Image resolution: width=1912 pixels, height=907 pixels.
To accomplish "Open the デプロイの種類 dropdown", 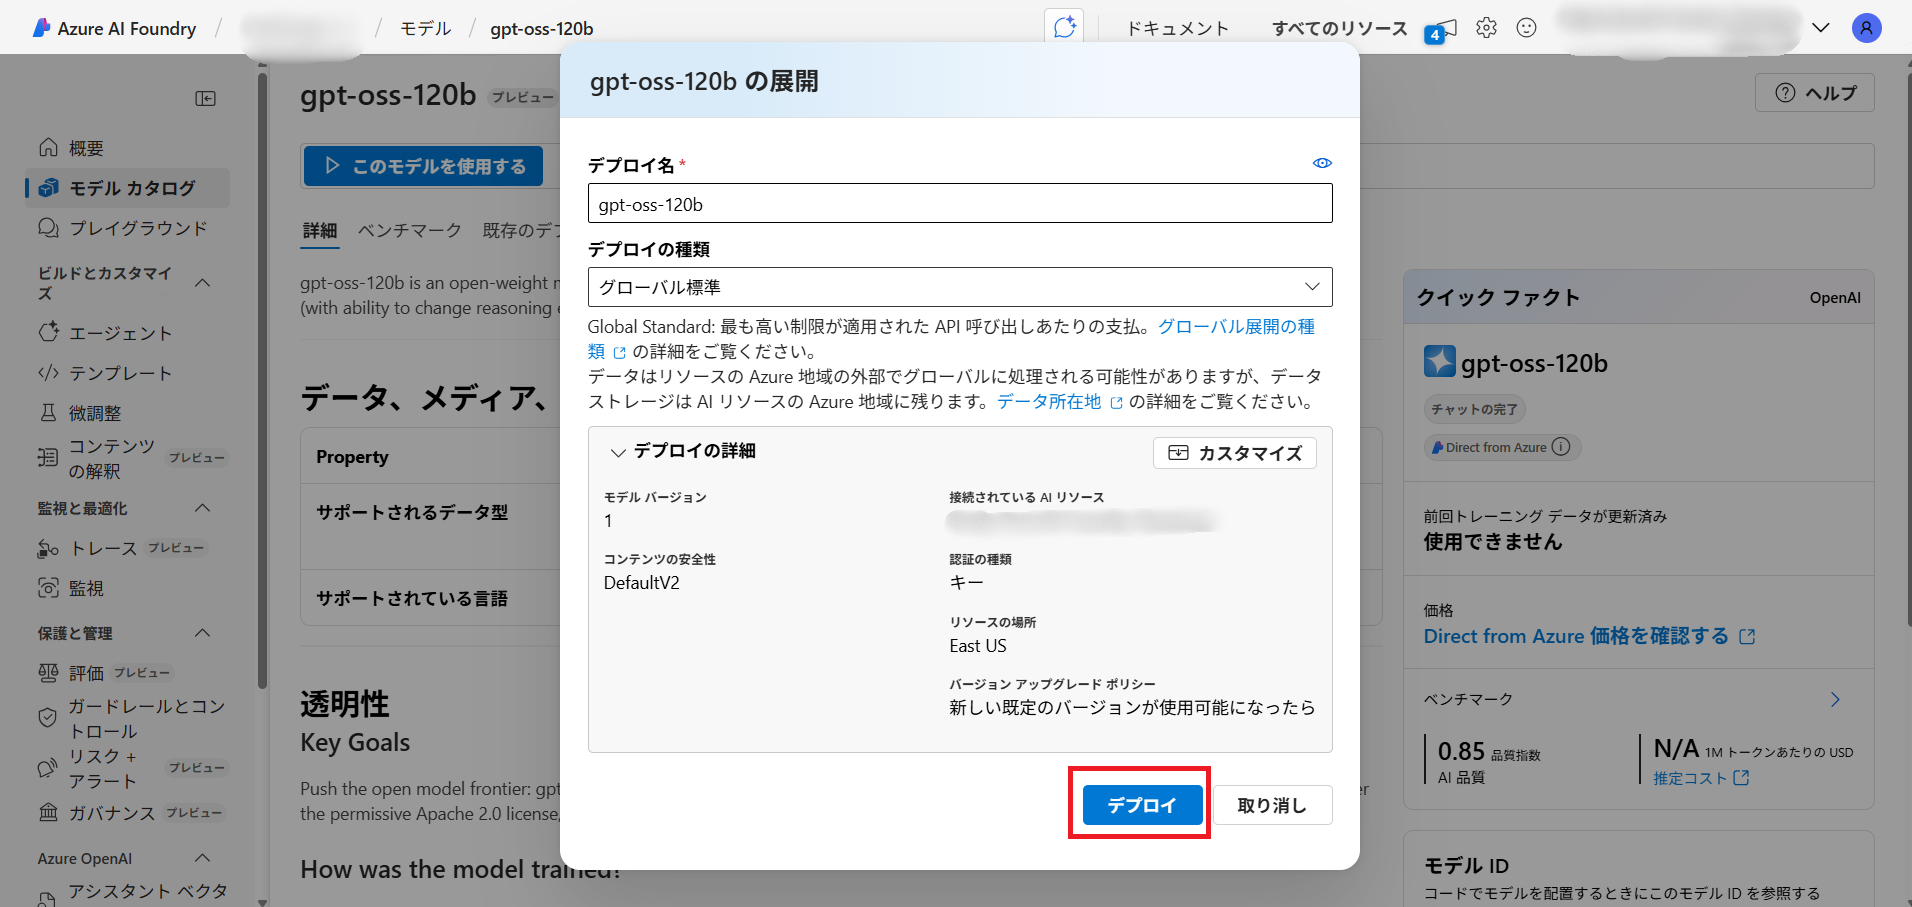I will tap(960, 287).
